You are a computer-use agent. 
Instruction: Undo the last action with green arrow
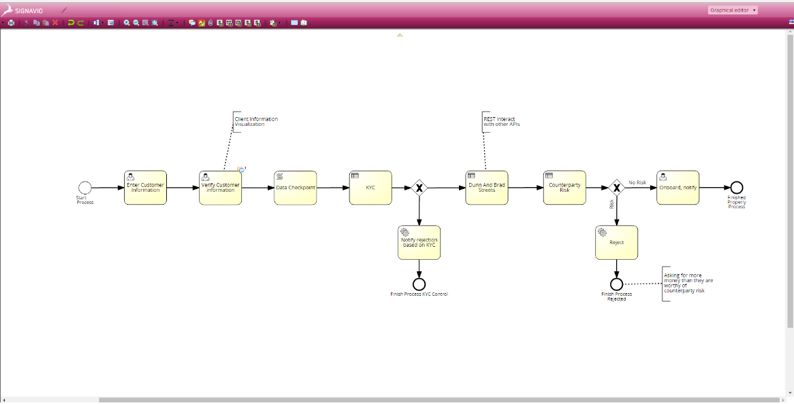point(71,23)
